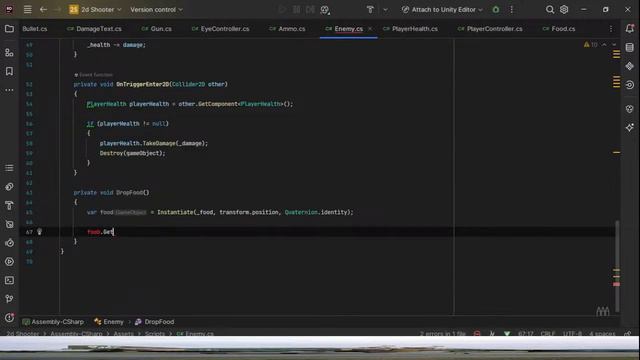
Task: Open the Build hammer tool window in left sidebar
Action: point(9,205)
